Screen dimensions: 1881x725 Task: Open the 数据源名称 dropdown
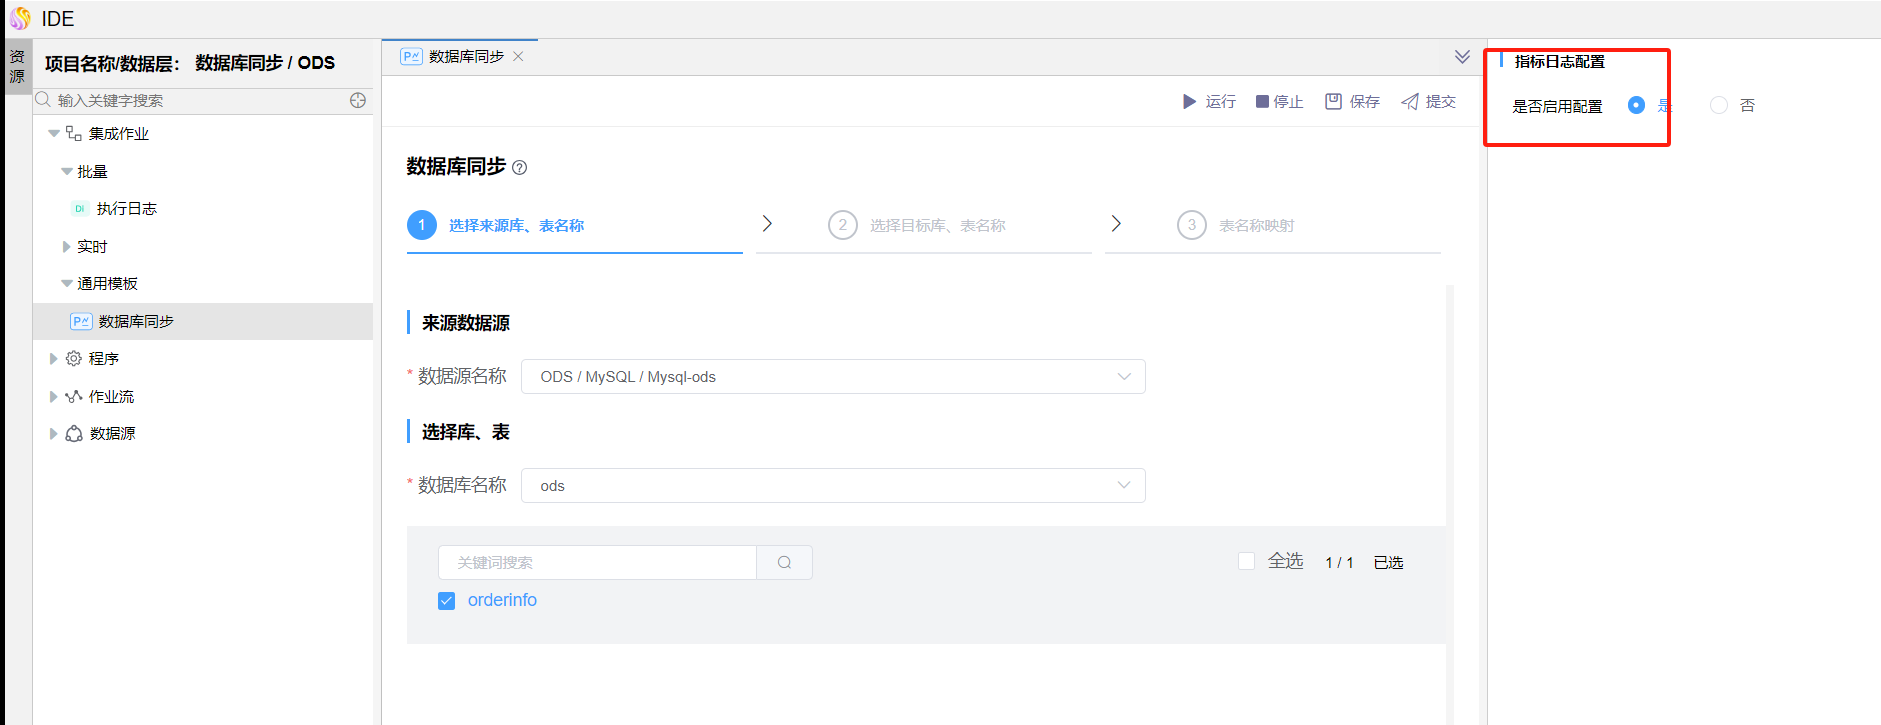tap(832, 377)
